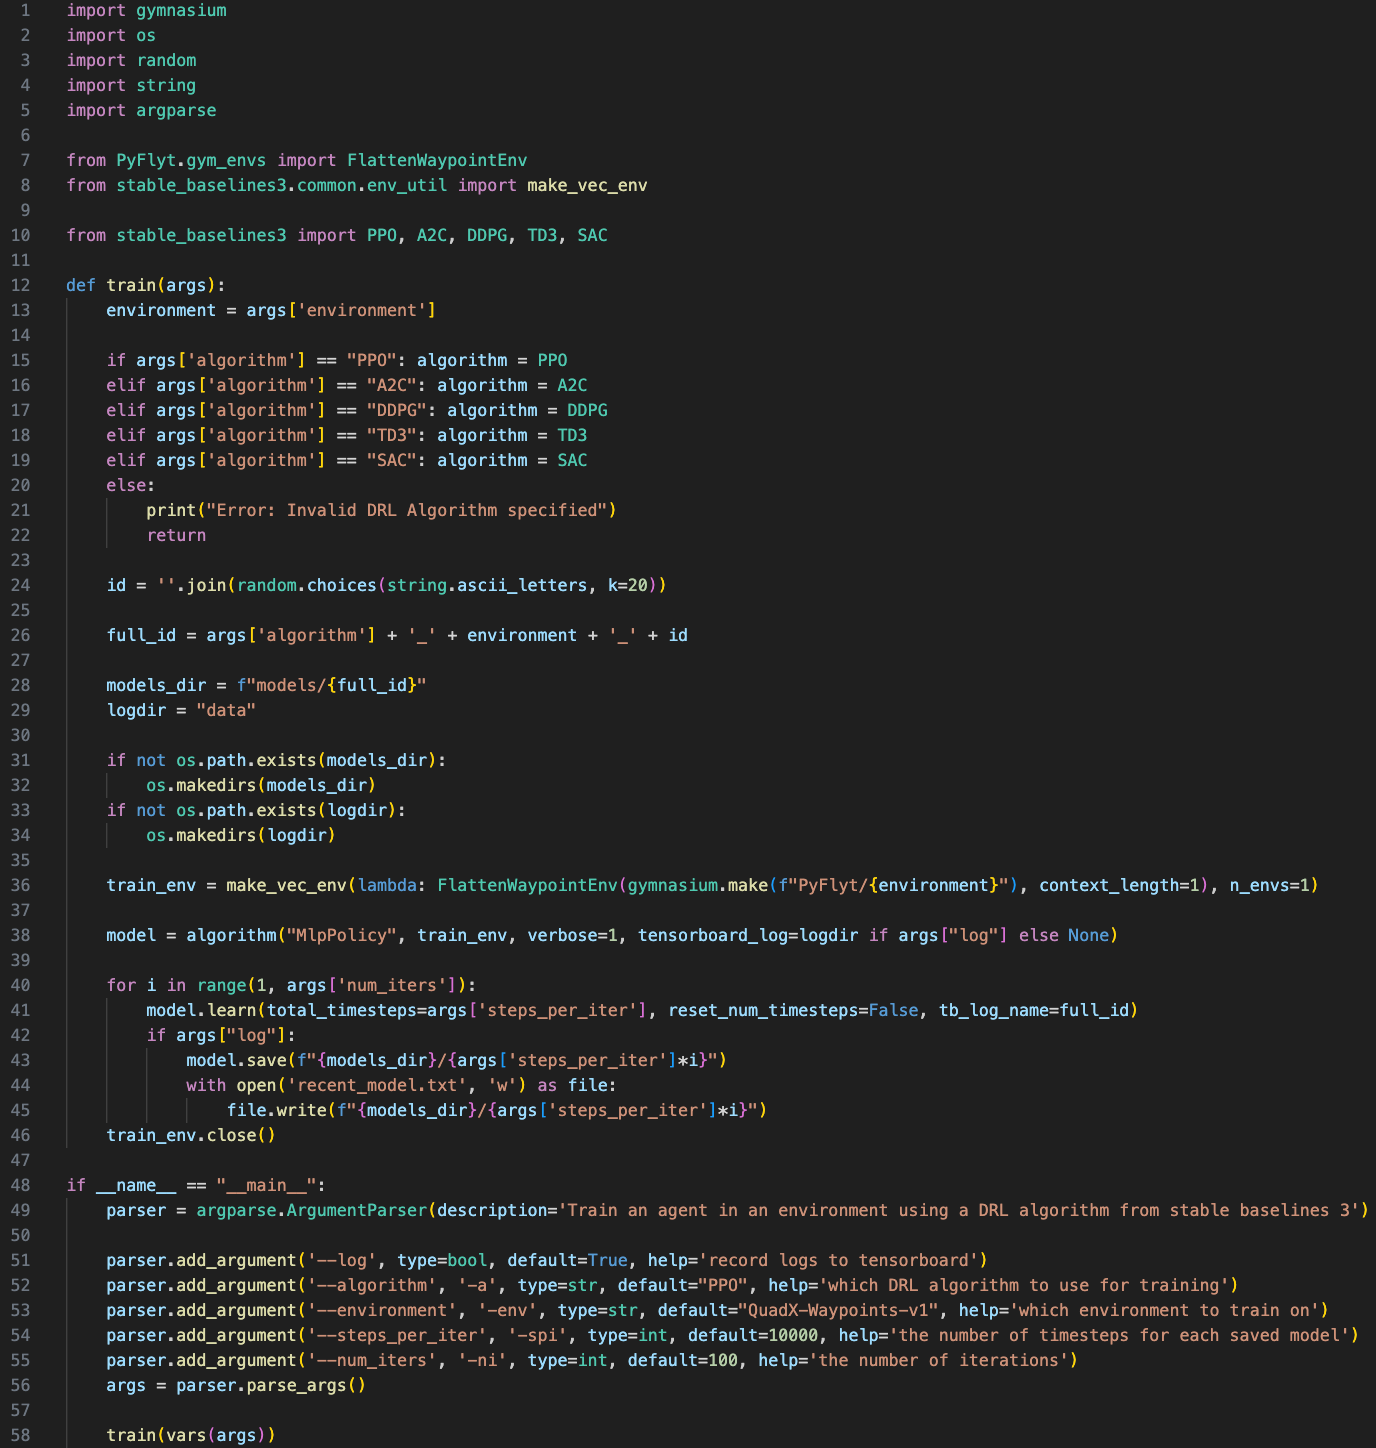Viewport: 1376px width, 1448px height.
Task: Click line number 12 in the gutter
Action: 21,285
